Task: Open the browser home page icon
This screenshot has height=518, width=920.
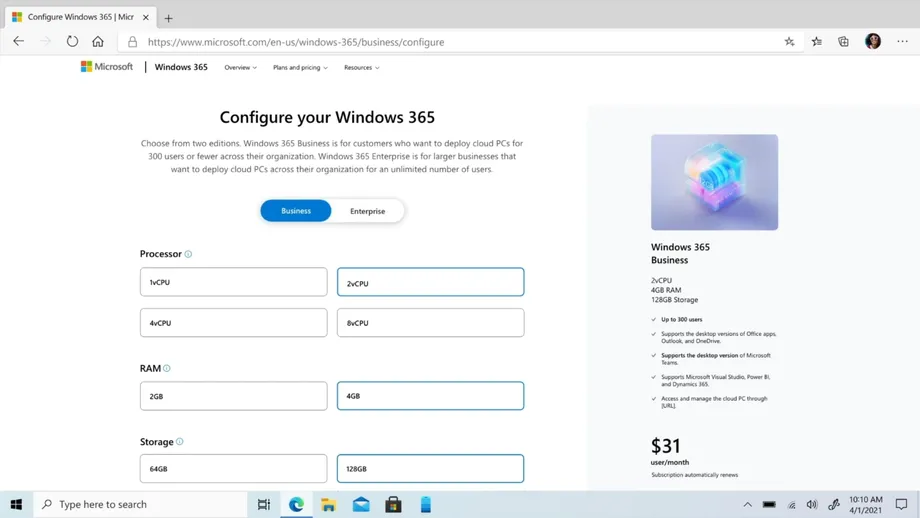Action: [98, 42]
